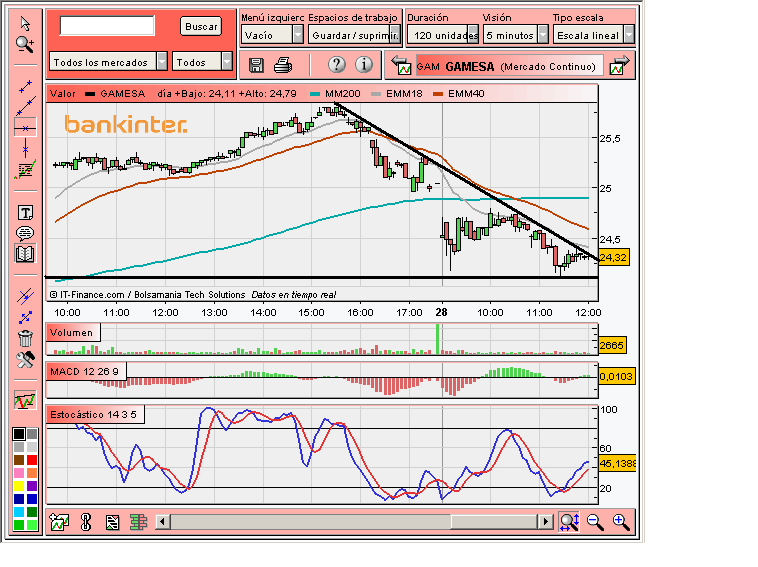Select the speech bubble comment tool
The image size is (758, 567).
pos(25,233)
